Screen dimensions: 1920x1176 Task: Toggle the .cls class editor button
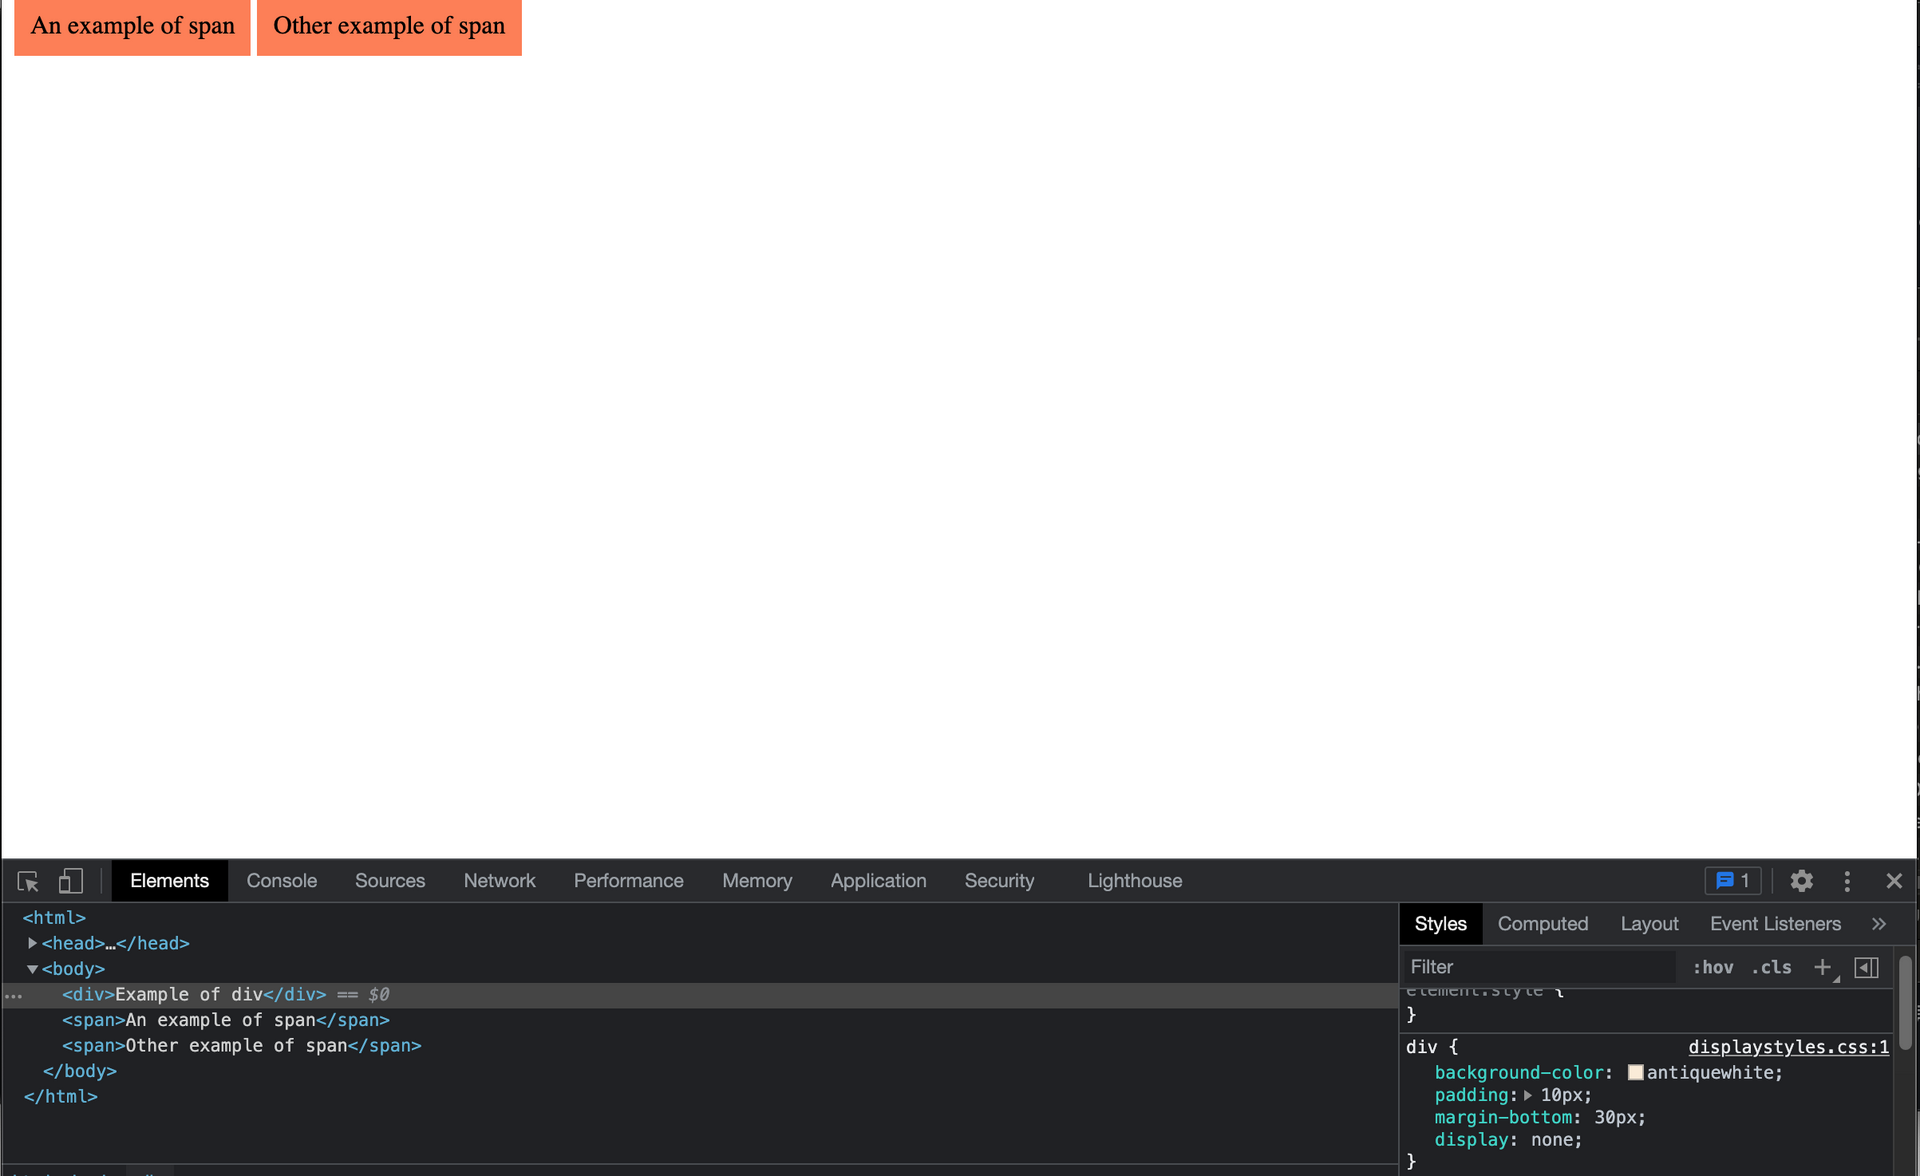(x=1771, y=967)
